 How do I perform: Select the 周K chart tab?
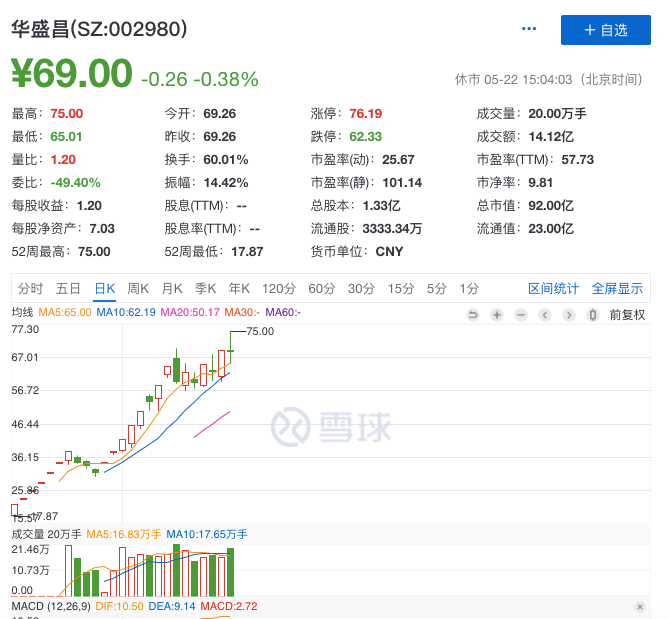pos(138,289)
